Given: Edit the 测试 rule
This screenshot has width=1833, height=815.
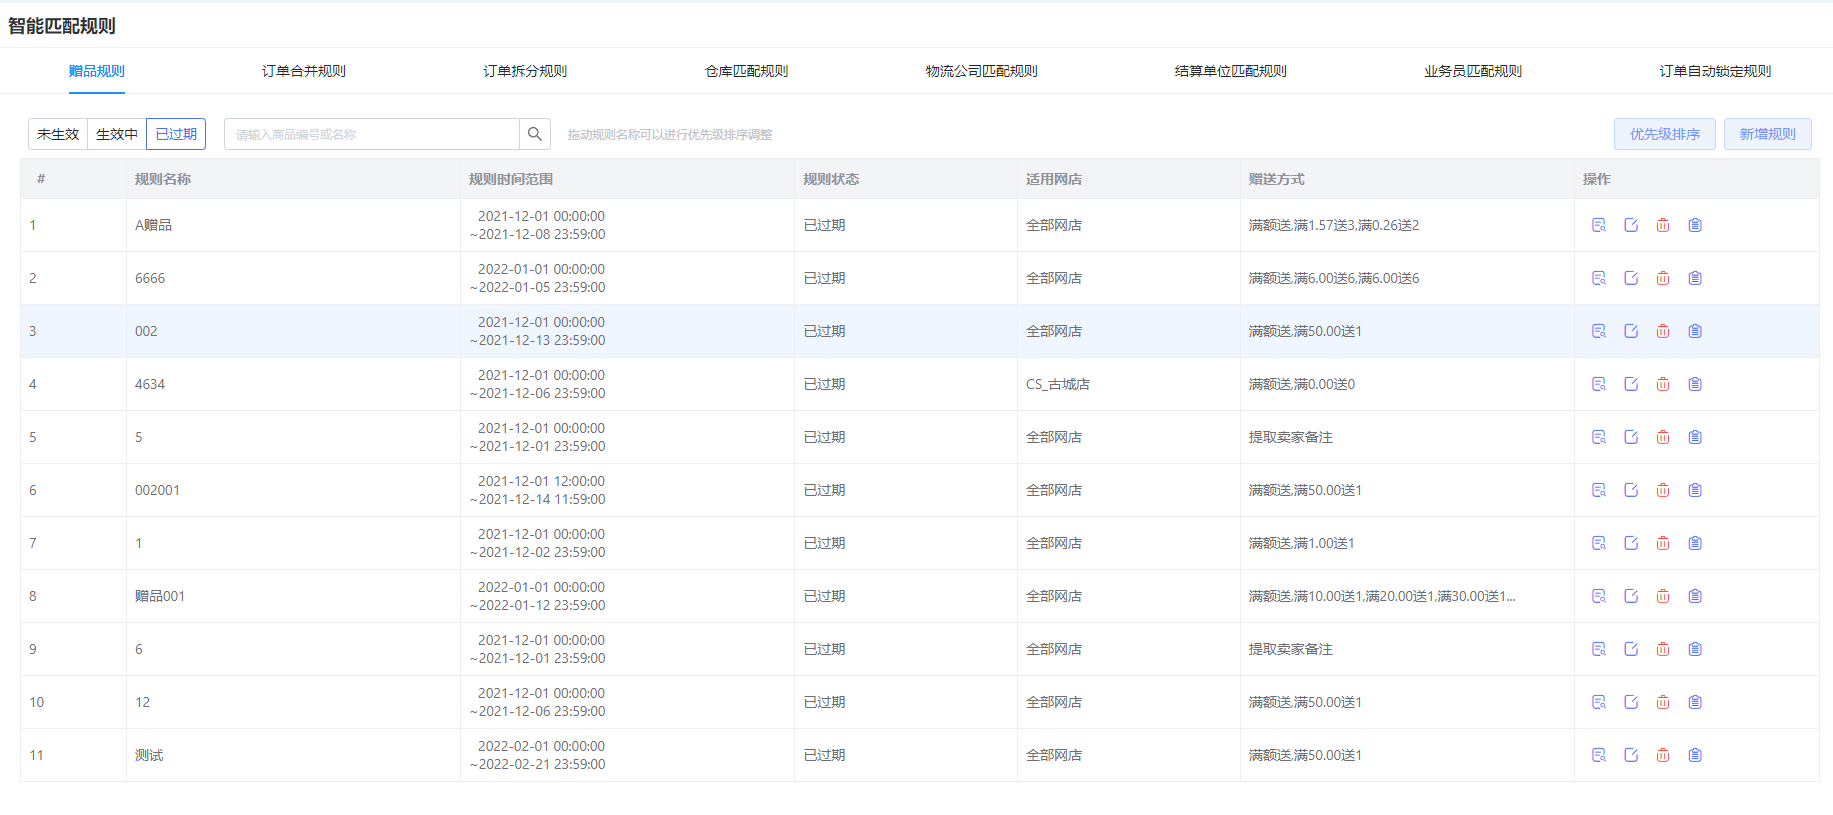Looking at the screenshot, I should coord(1631,755).
